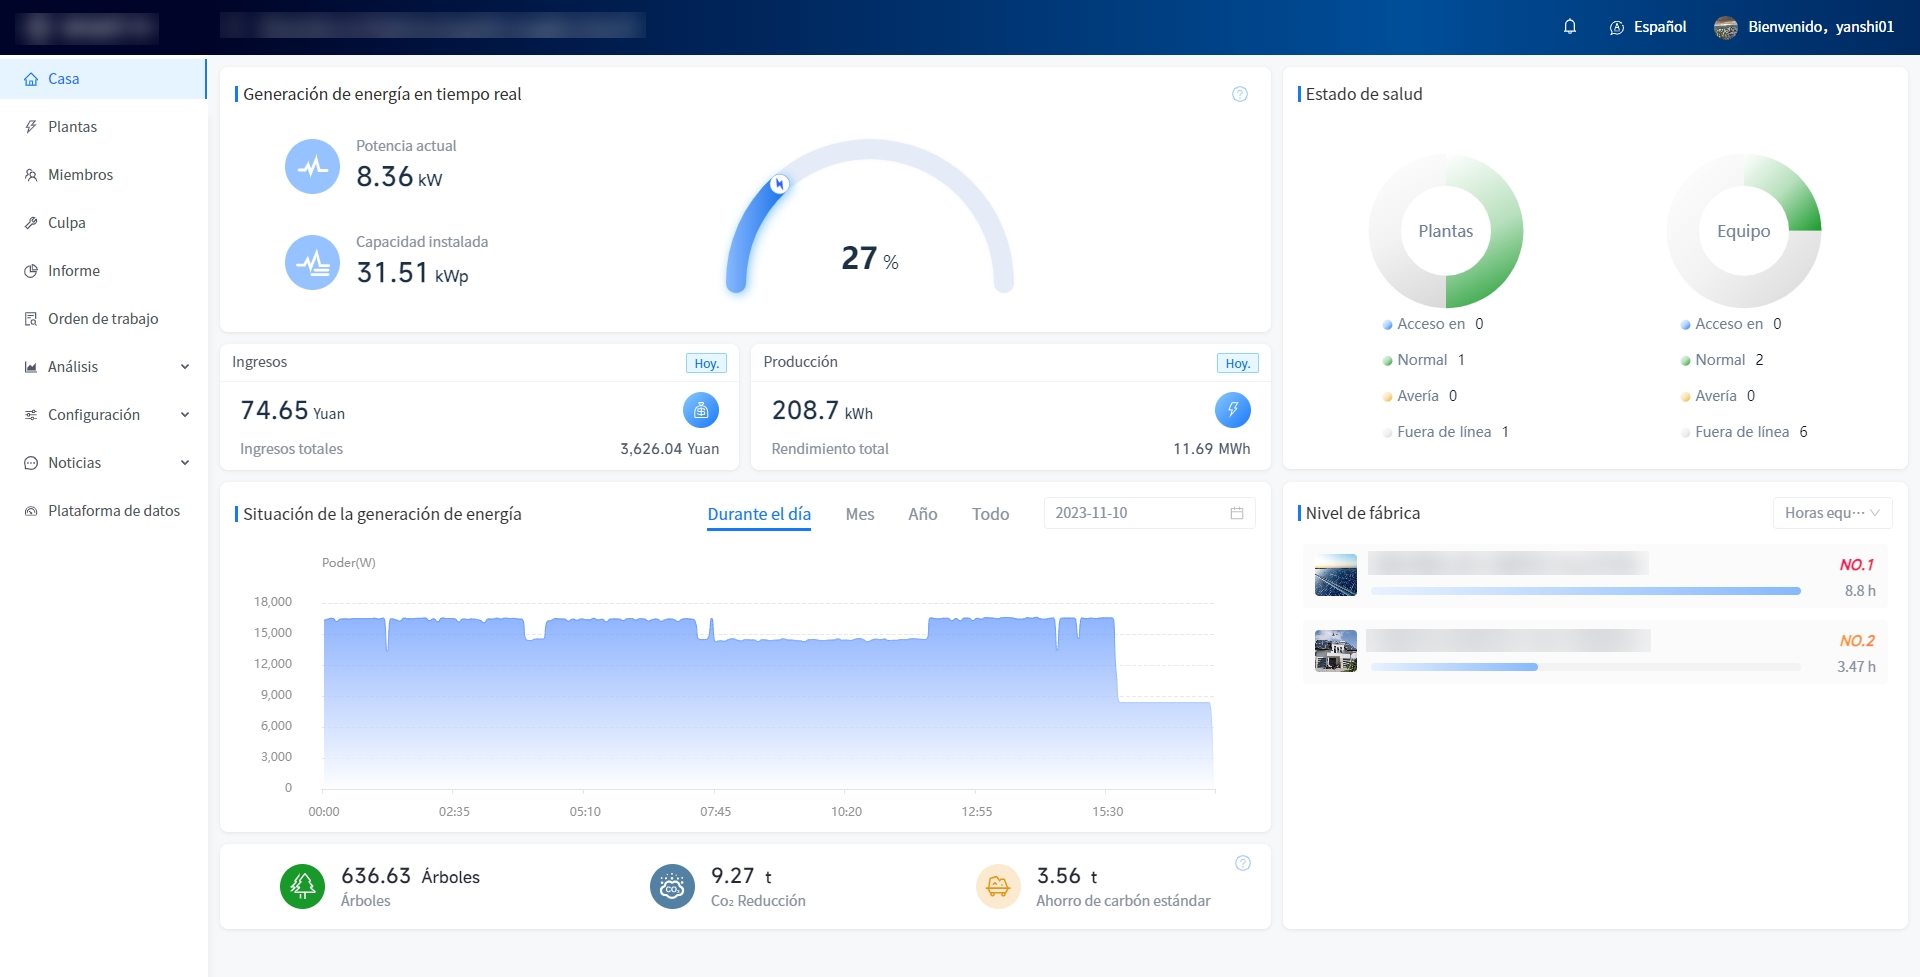The image size is (1920, 977).
Task: Open the calendar icon in date picker
Action: point(1237,513)
